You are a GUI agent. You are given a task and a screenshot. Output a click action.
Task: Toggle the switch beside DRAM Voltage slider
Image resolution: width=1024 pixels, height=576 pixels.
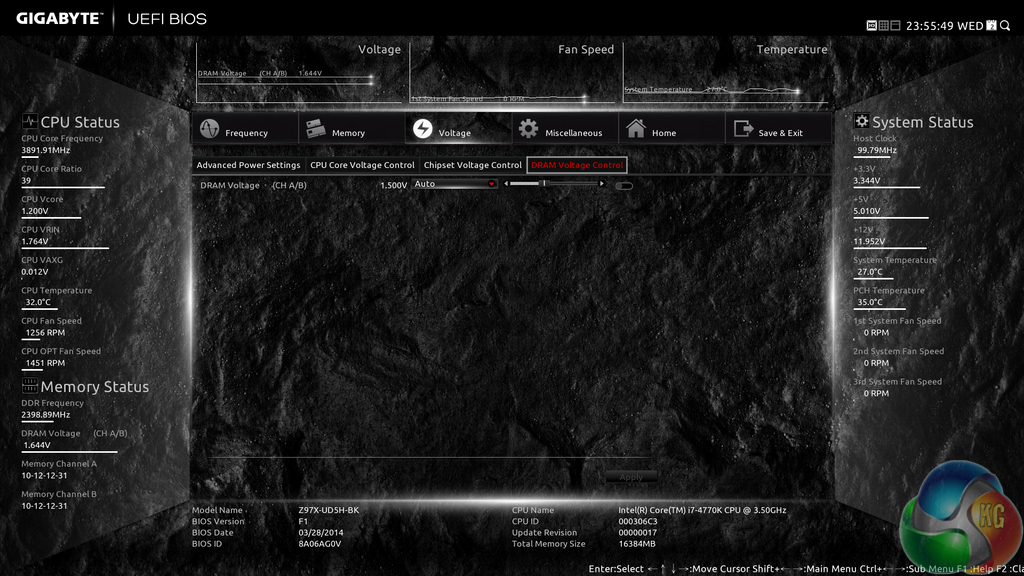(624, 186)
